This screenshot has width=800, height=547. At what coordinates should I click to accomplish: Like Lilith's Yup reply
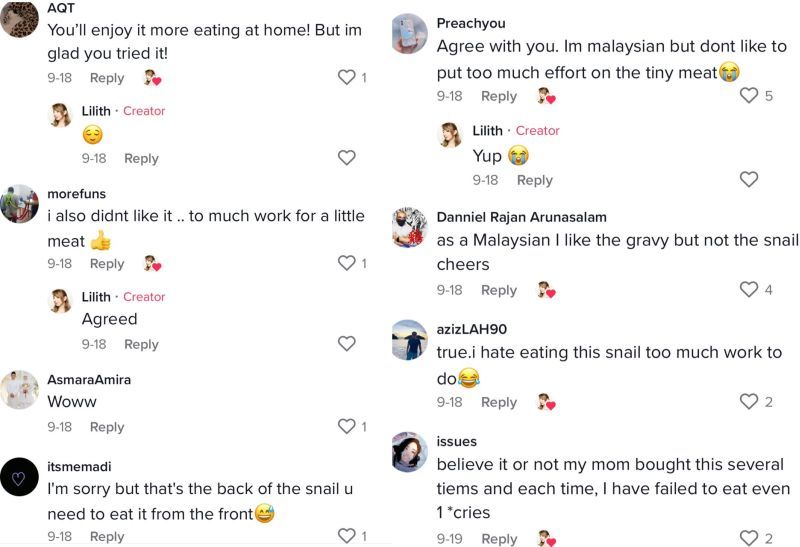(x=749, y=180)
